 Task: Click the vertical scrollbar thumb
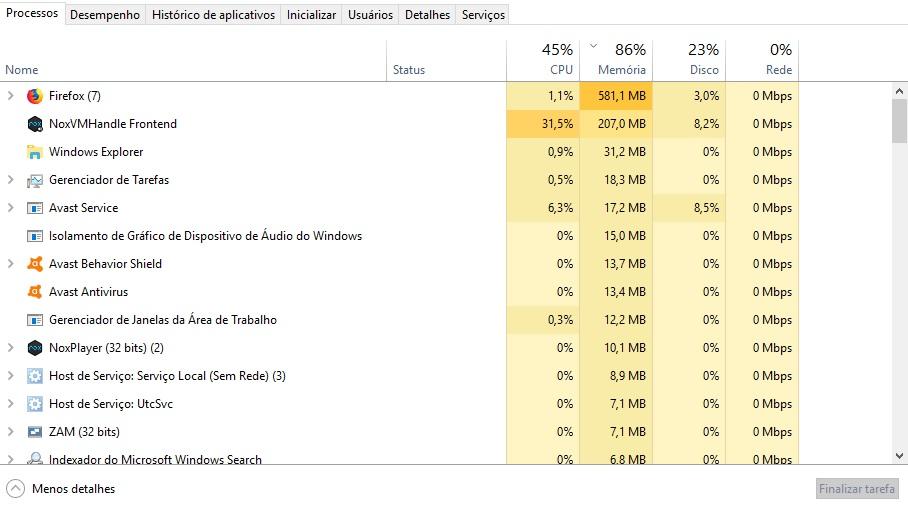tap(899, 120)
